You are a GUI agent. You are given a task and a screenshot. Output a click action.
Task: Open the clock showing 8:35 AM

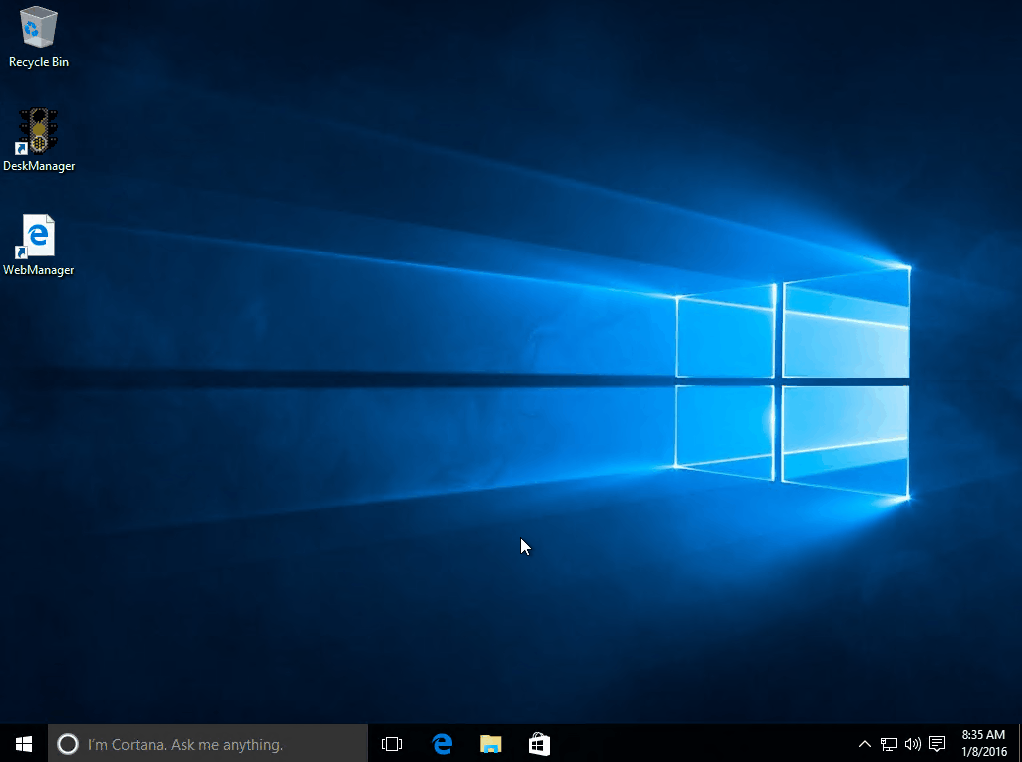click(984, 744)
